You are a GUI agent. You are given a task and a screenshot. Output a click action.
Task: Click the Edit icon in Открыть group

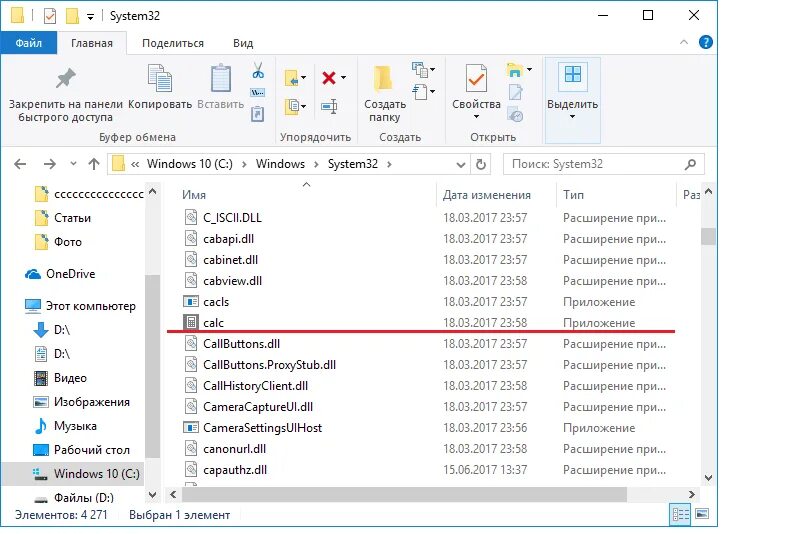pyautogui.click(x=515, y=92)
